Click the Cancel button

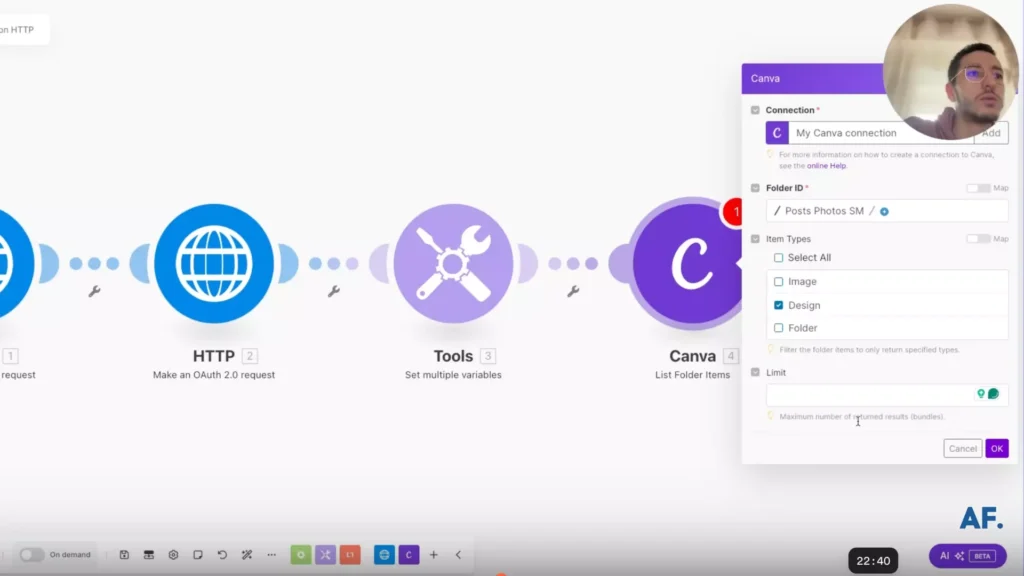click(963, 449)
